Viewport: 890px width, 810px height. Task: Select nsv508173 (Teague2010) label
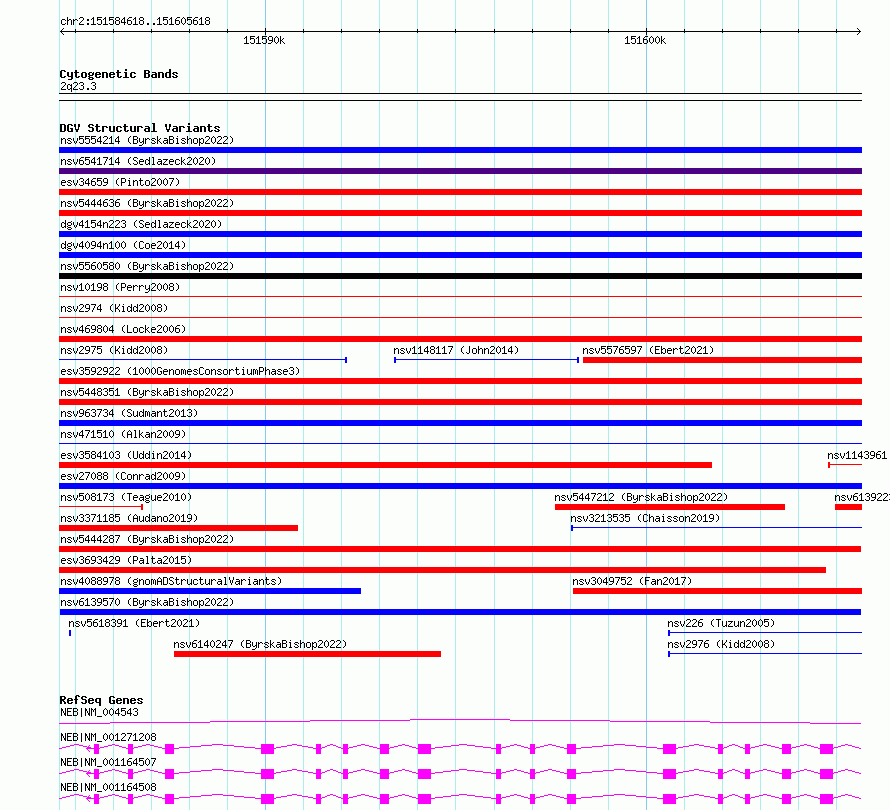[x=126, y=497]
